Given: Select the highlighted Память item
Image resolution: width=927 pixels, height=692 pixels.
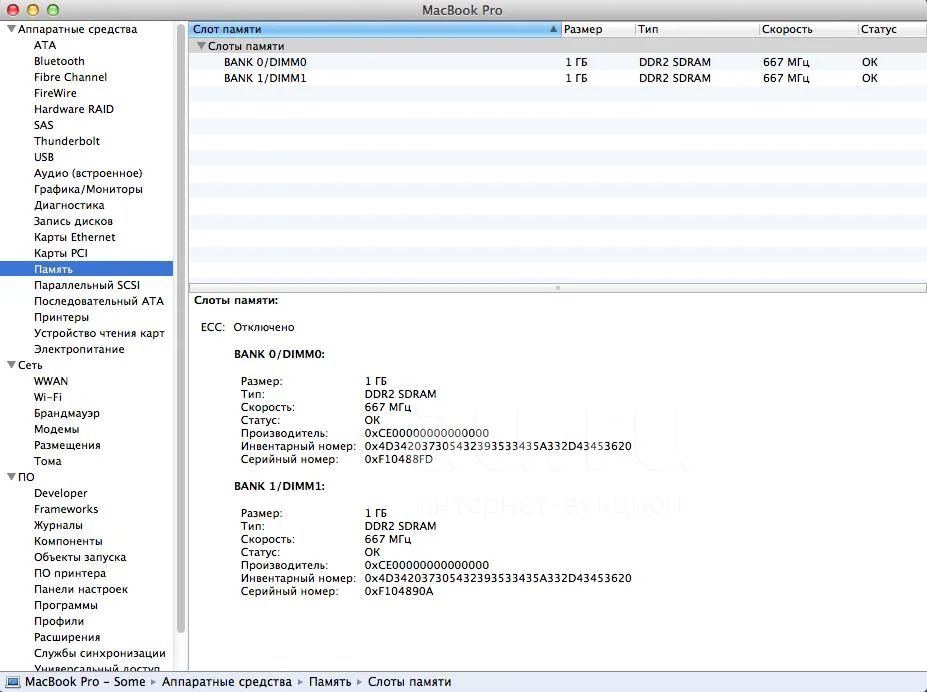Looking at the screenshot, I should [x=86, y=269].
